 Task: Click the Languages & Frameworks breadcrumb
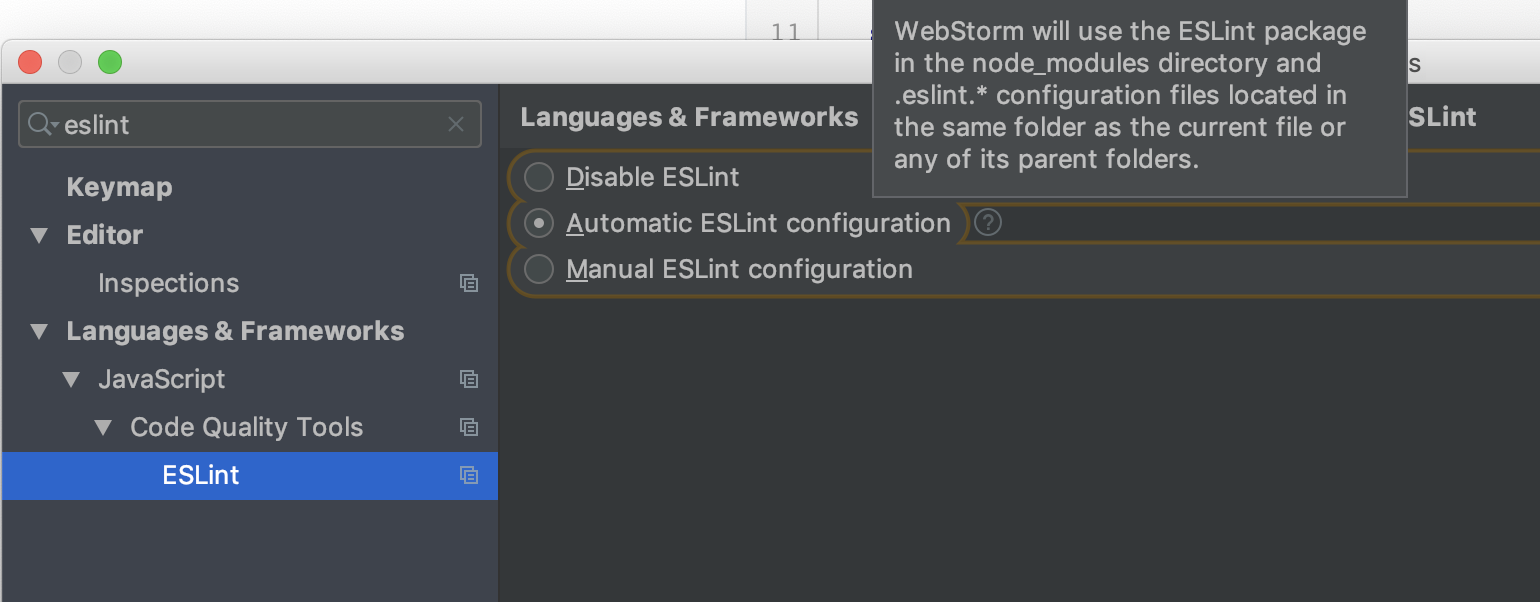click(689, 117)
